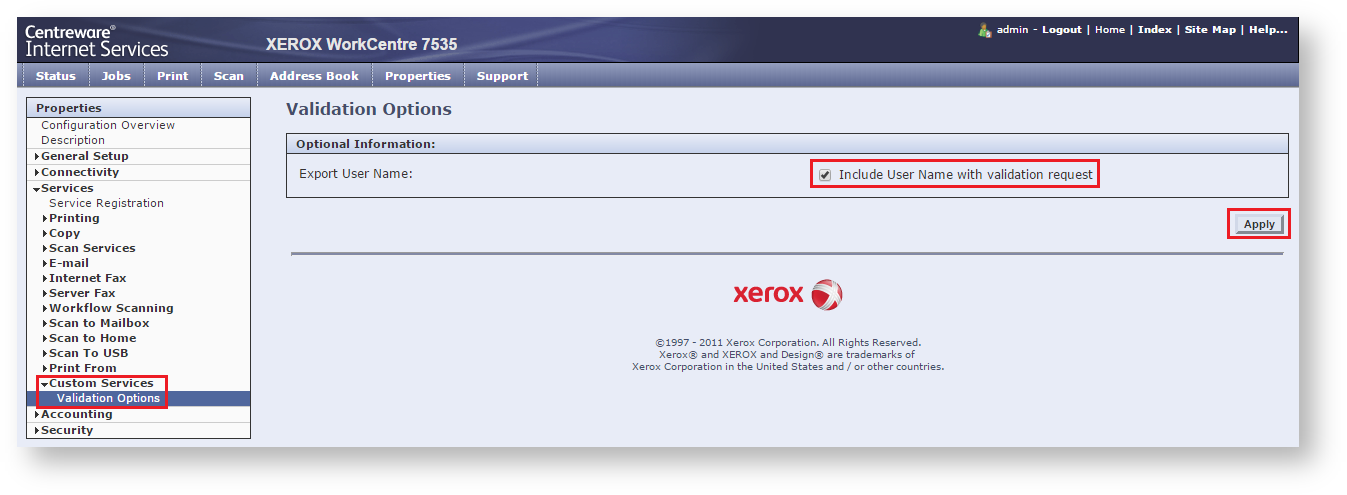This screenshot has height=495, width=1347.
Task: Open the Scan tab
Action: point(229,76)
